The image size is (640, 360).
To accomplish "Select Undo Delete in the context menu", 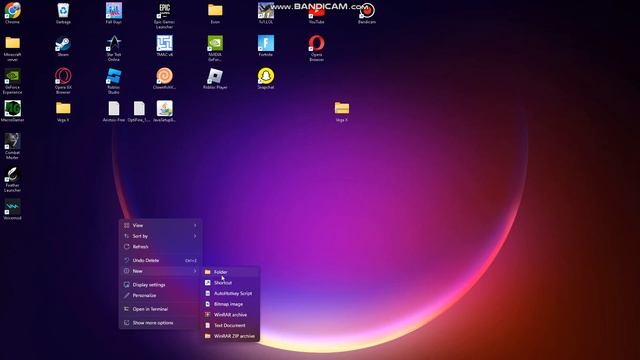I will (x=160, y=260).
